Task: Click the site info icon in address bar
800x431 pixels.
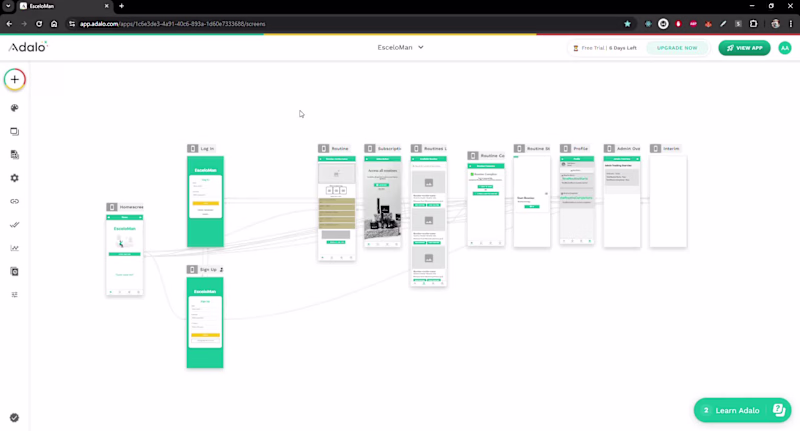Action: 72,24
